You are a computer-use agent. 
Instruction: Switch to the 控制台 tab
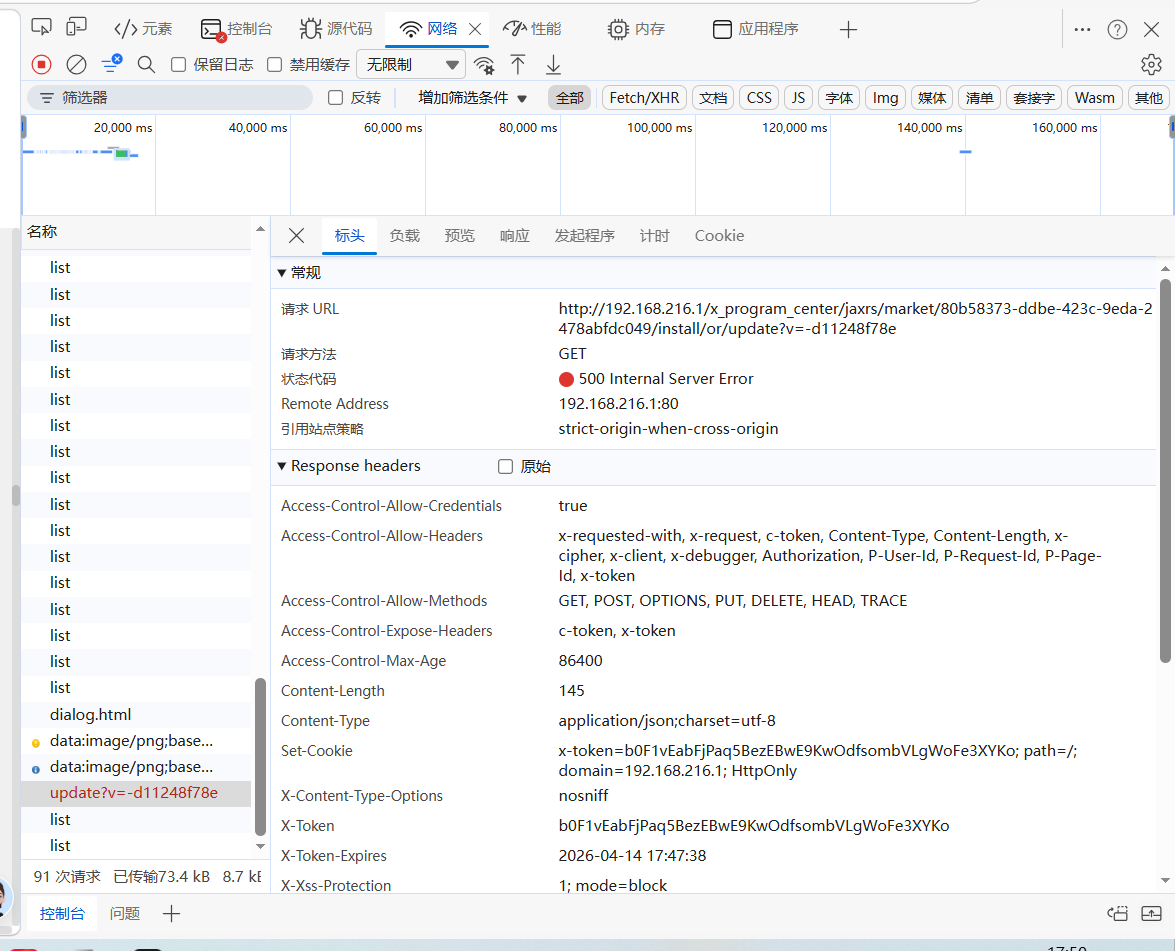[236, 29]
